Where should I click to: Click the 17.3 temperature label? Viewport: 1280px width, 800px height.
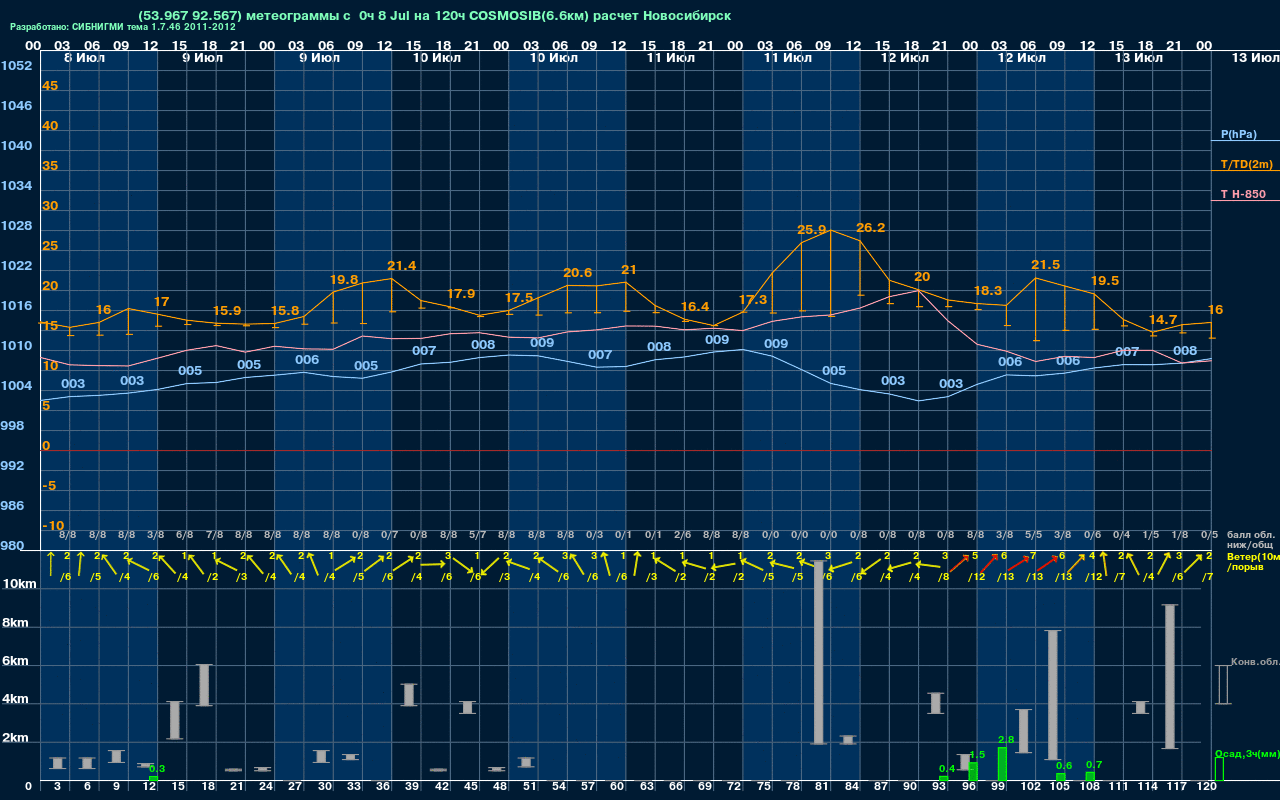pos(753,300)
